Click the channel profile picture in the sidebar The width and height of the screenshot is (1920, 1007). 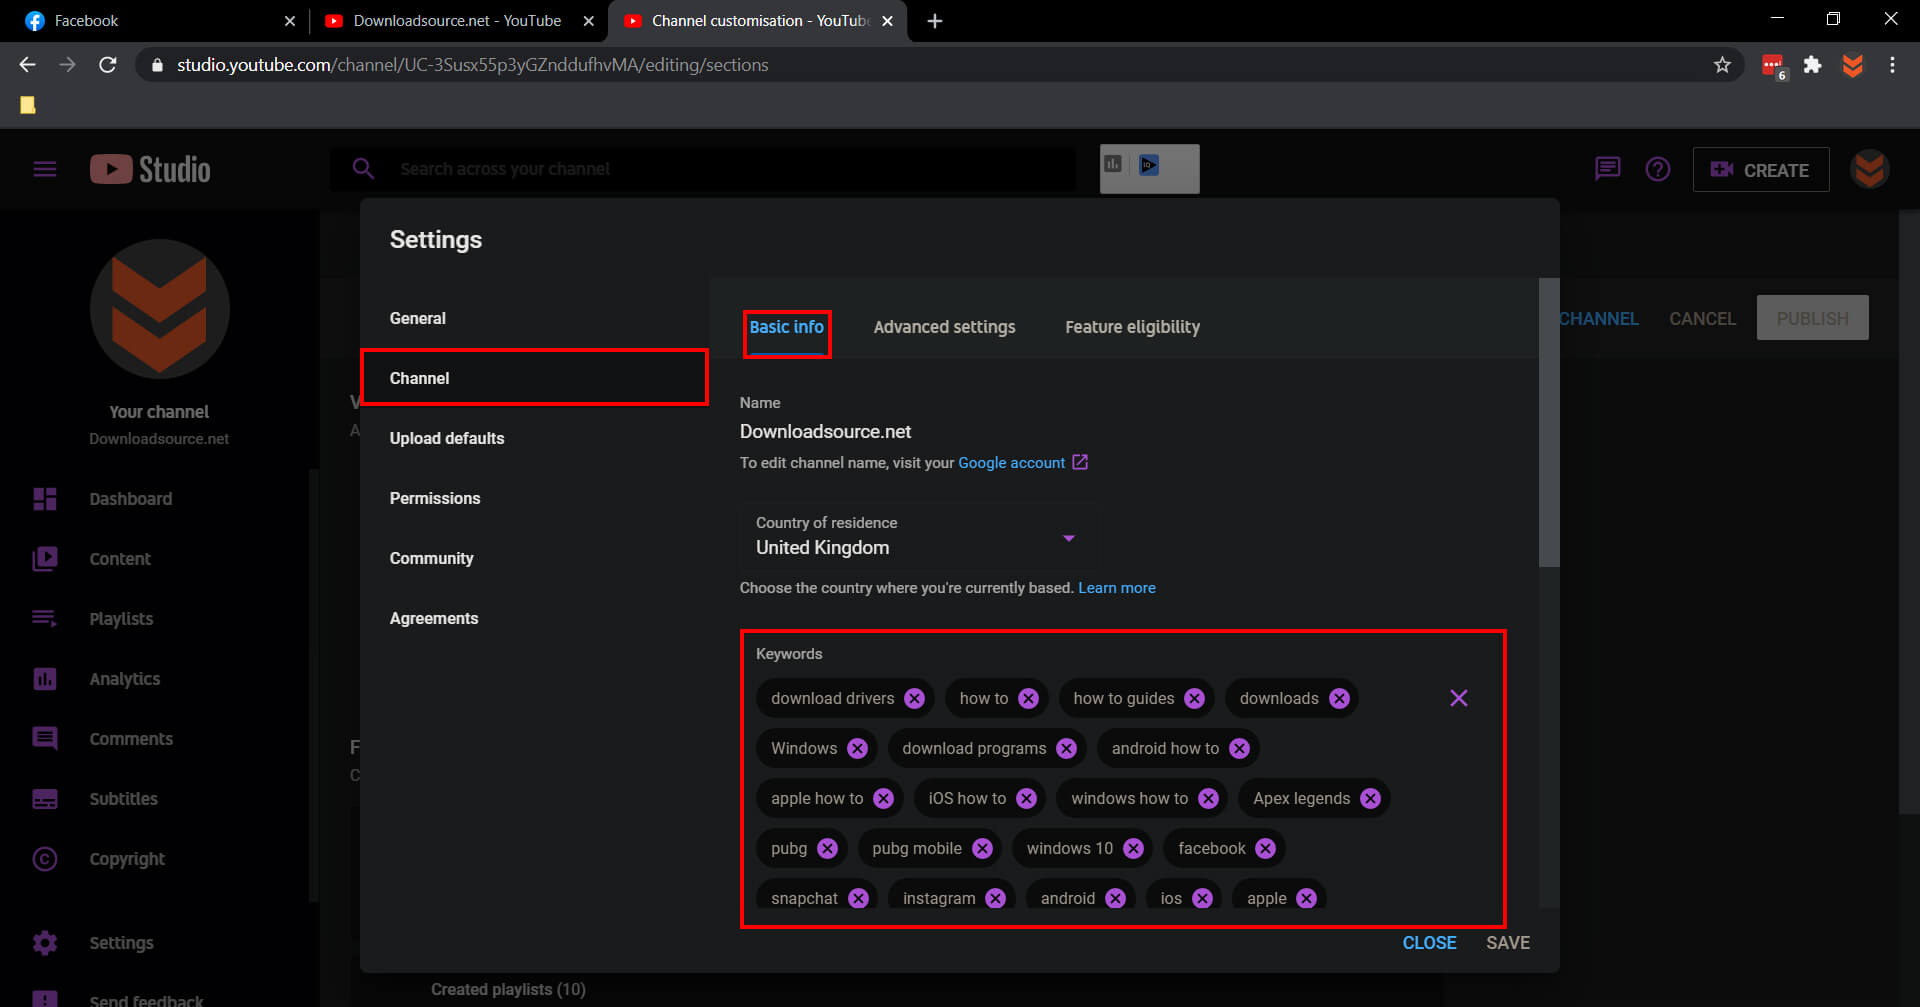click(x=159, y=309)
